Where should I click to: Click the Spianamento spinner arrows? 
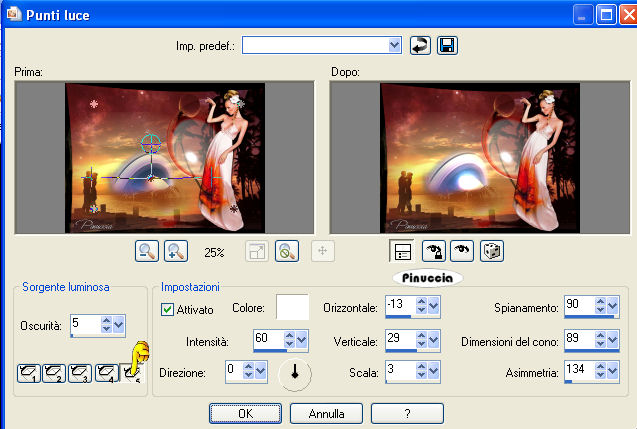coord(600,305)
